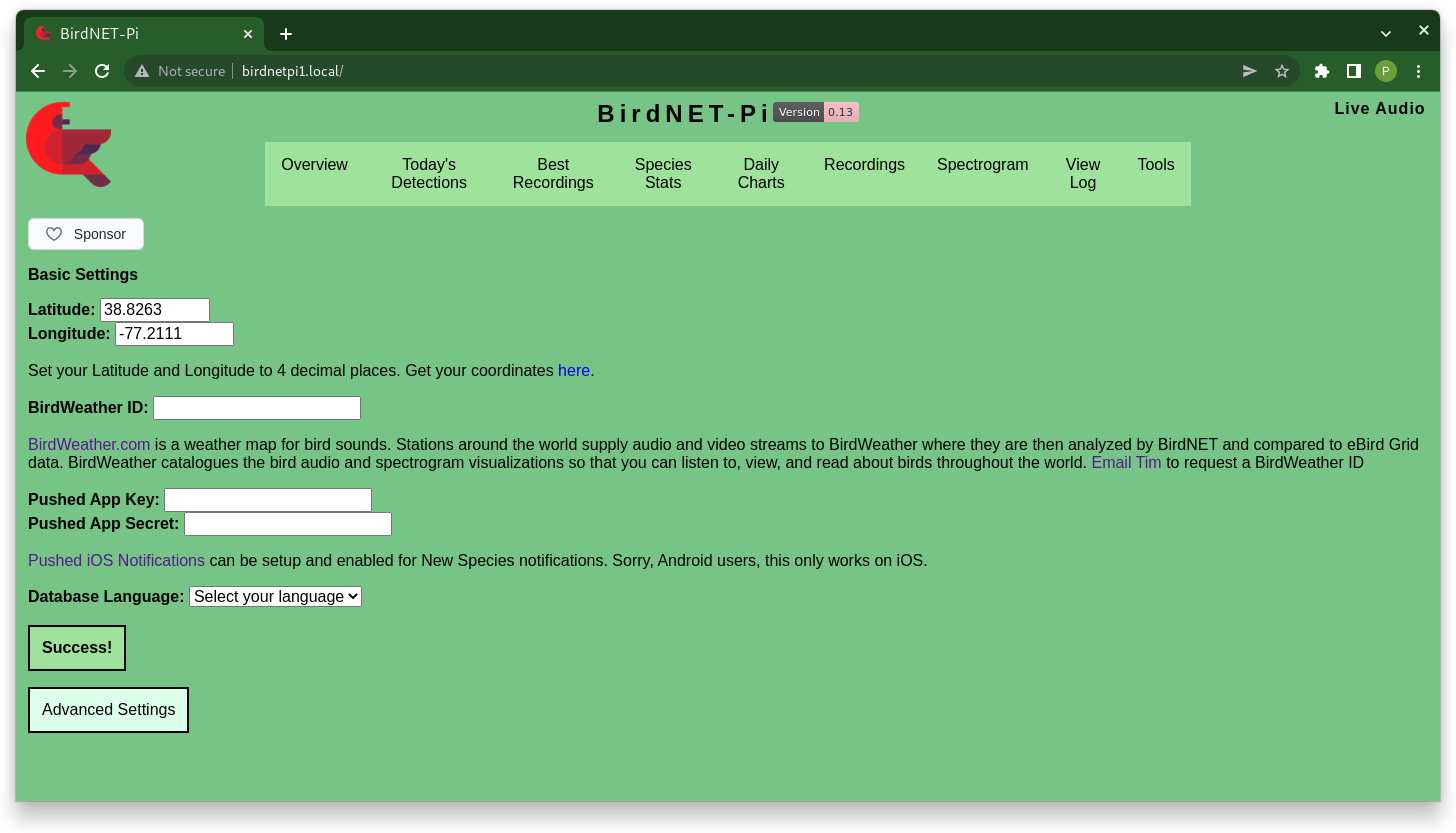Reload the page with the refresh icon
1456x833 pixels.
point(102,71)
